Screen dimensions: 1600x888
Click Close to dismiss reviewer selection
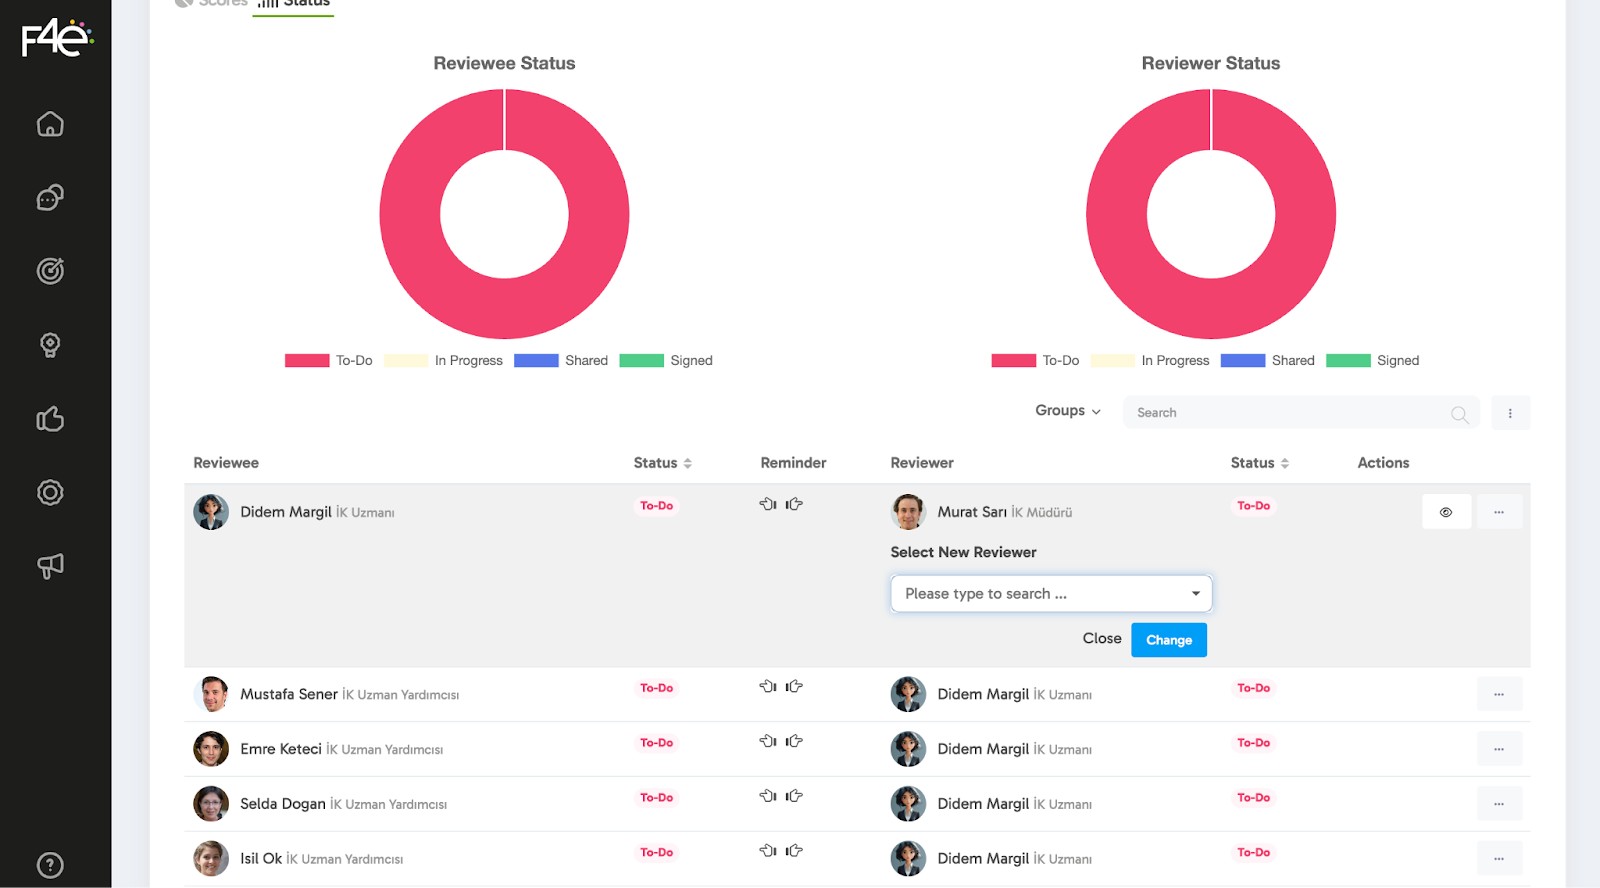1101,639
